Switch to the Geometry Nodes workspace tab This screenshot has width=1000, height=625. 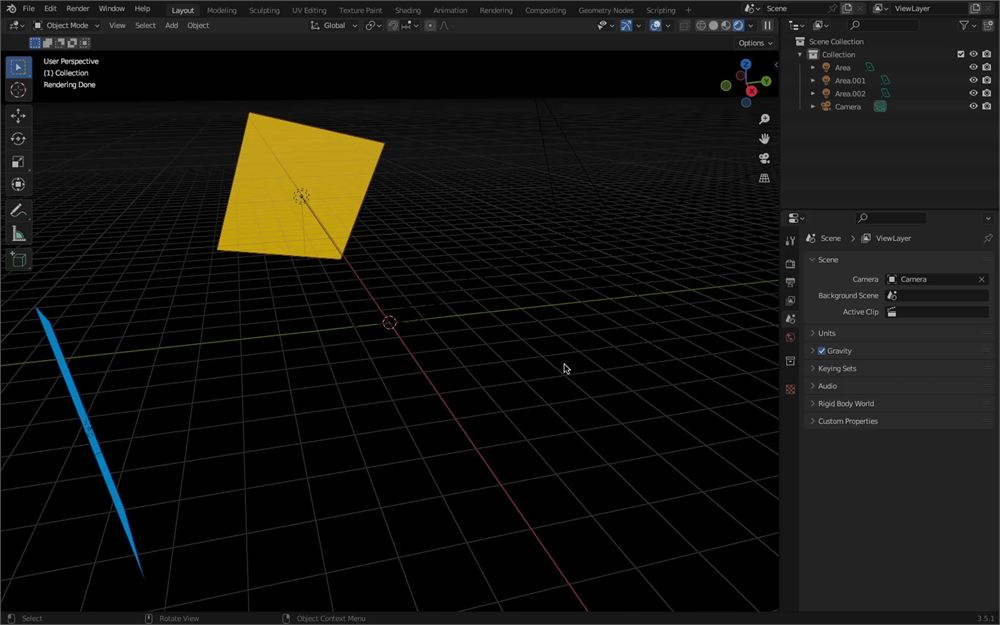606,10
